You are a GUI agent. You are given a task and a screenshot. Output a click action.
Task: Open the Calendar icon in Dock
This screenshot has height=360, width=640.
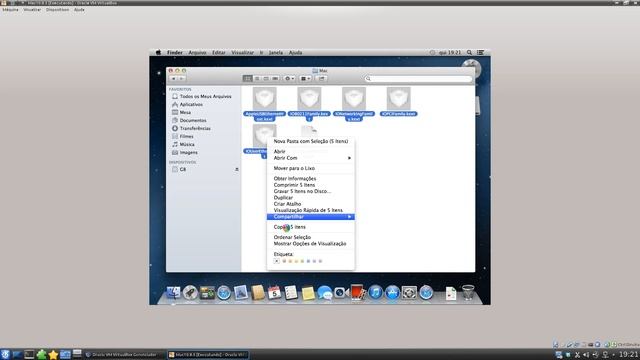pos(274,293)
